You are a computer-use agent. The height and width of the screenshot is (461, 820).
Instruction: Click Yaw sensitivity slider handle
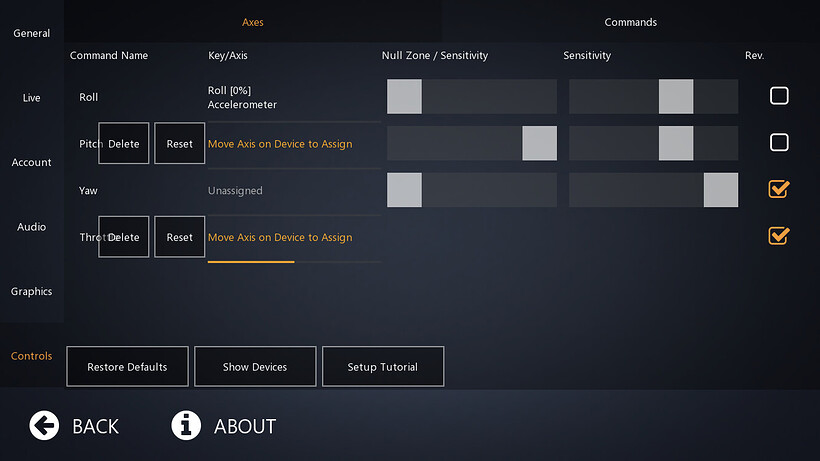pos(721,190)
